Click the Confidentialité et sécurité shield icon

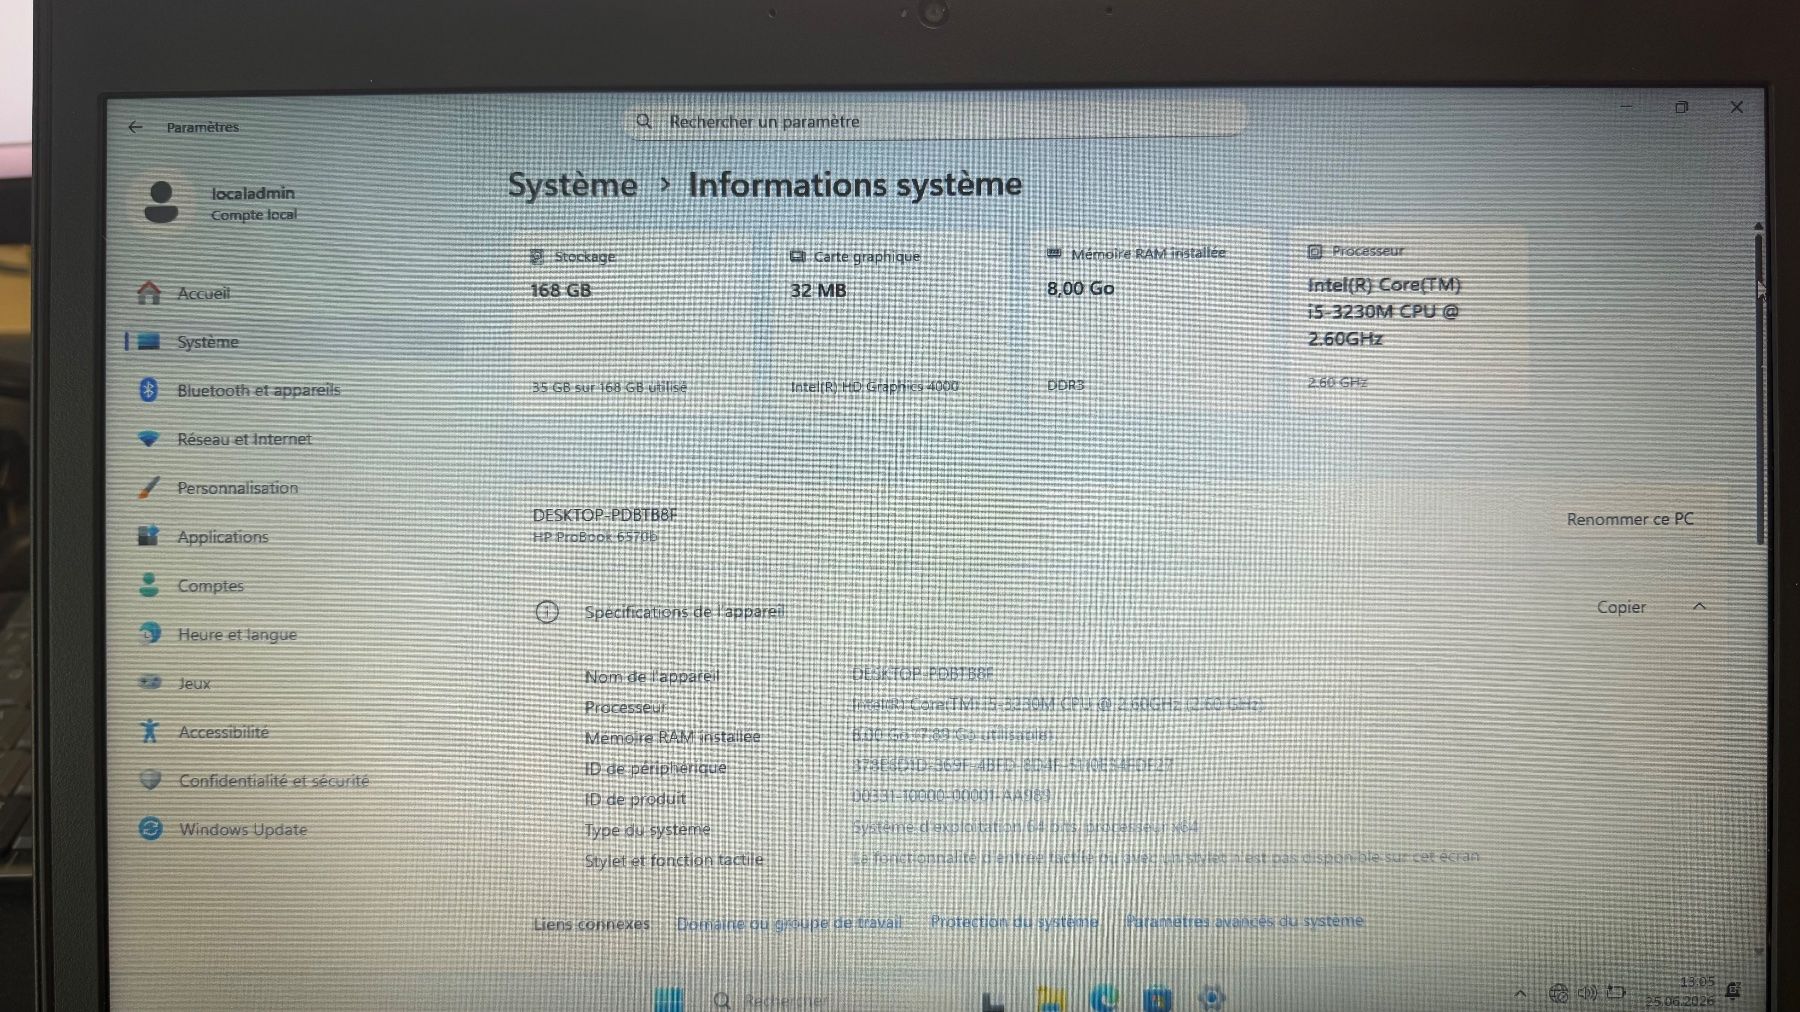[150, 780]
